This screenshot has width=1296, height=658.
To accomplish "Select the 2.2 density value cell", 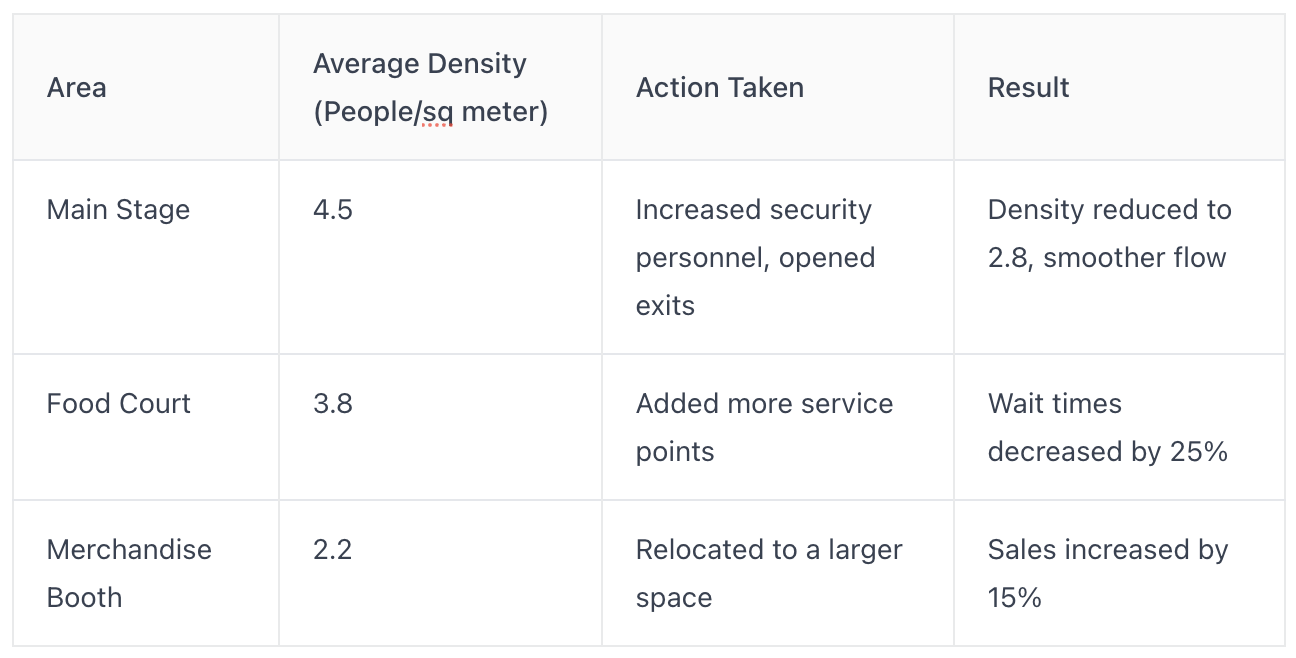I will (x=440, y=573).
